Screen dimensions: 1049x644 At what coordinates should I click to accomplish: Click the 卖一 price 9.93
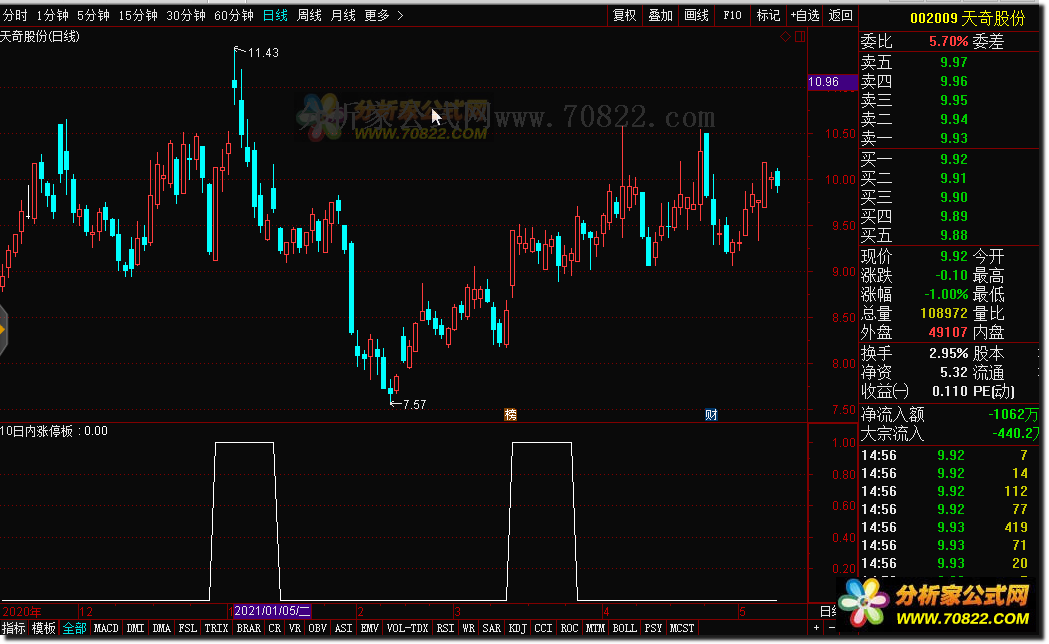(953, 138)
